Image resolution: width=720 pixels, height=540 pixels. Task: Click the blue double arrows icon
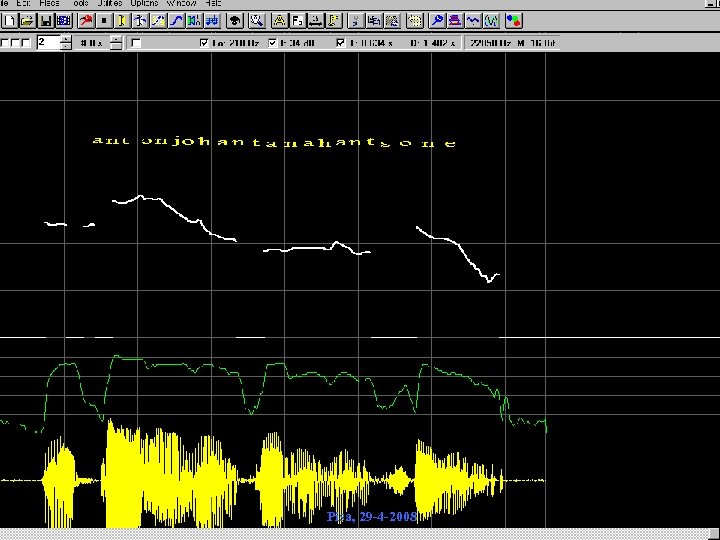coord(212,21)
